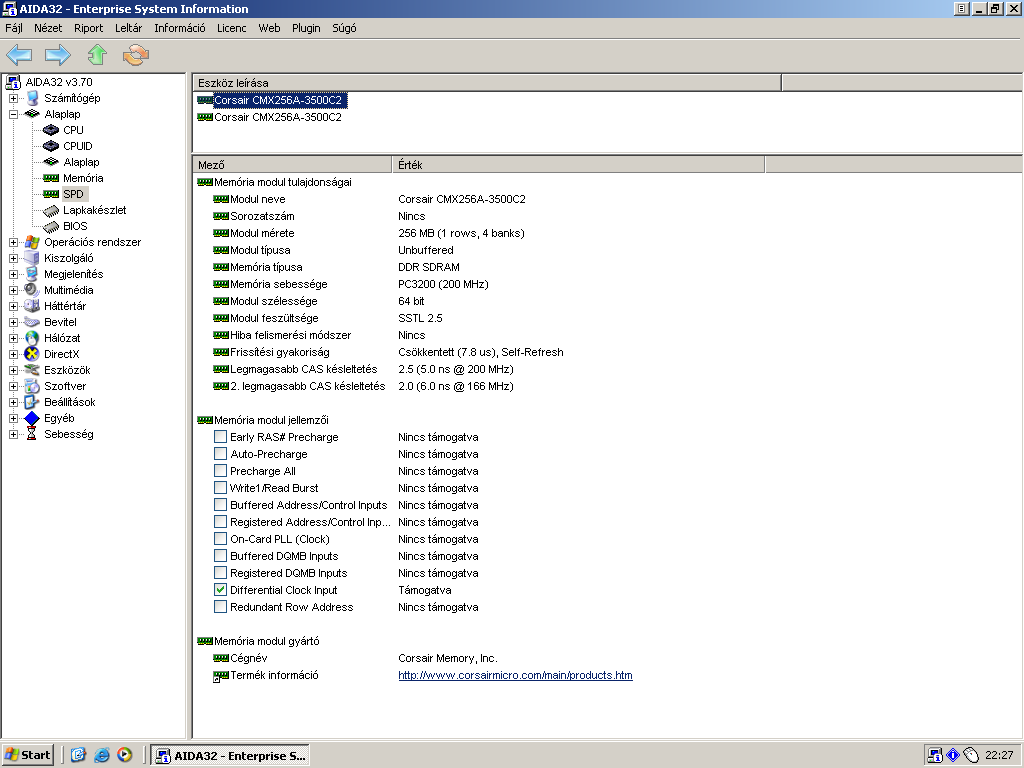Click the Multimédia speaker icon
Viewport: 1024px width, 768px height.
pyautogui.click(x=32, y=290)
